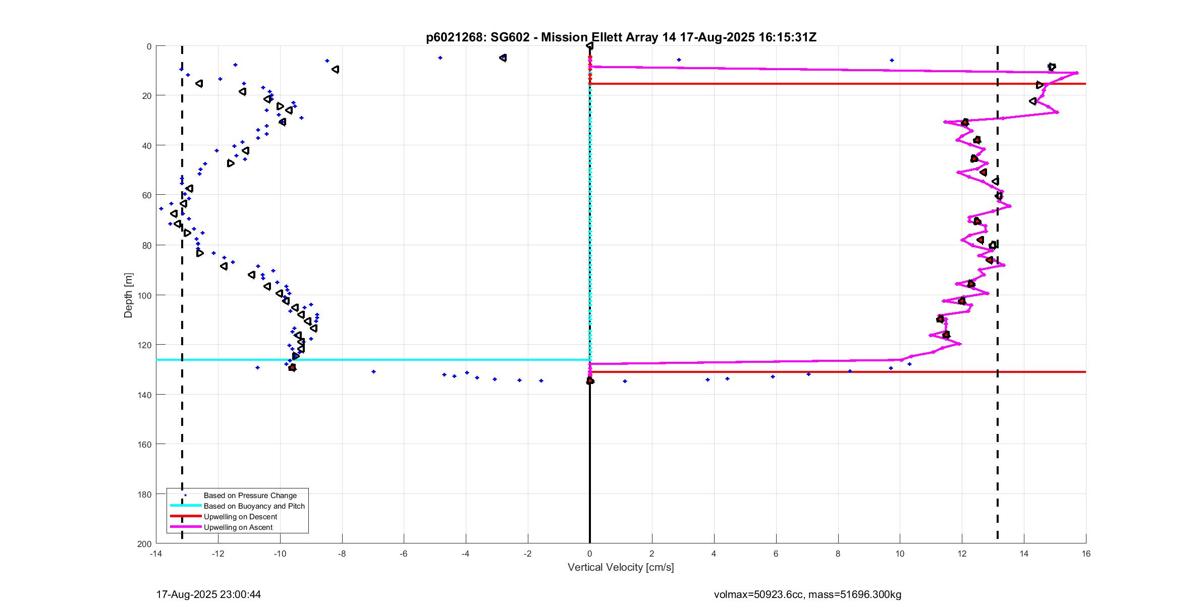Click the '12' tick on the velocity axis
Viewport: 1200px width, 611px height.
[x=962, y=553]
